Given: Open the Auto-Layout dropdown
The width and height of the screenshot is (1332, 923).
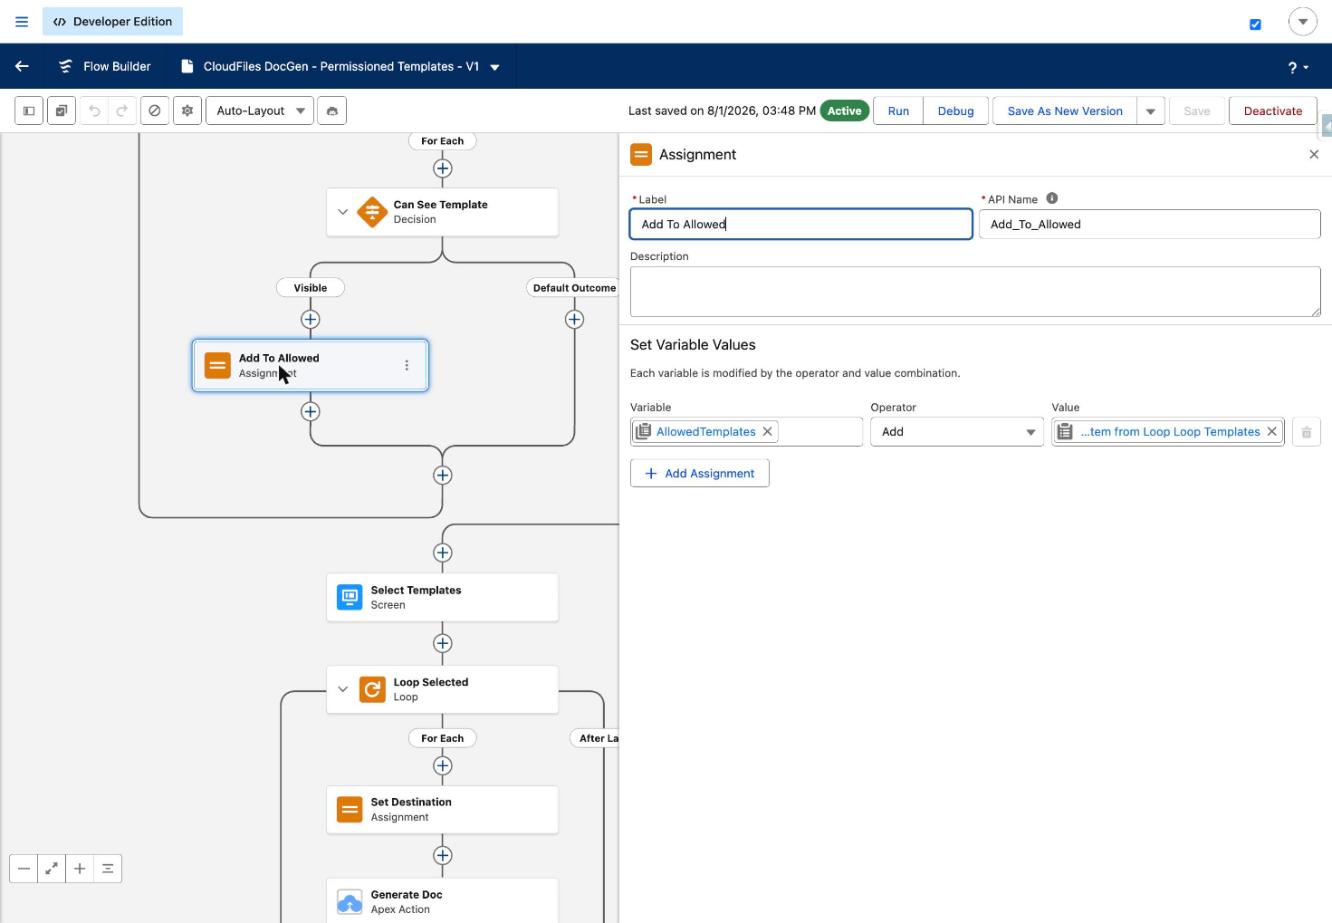Looking at the screenshot, I should click(x=261, y=111).
